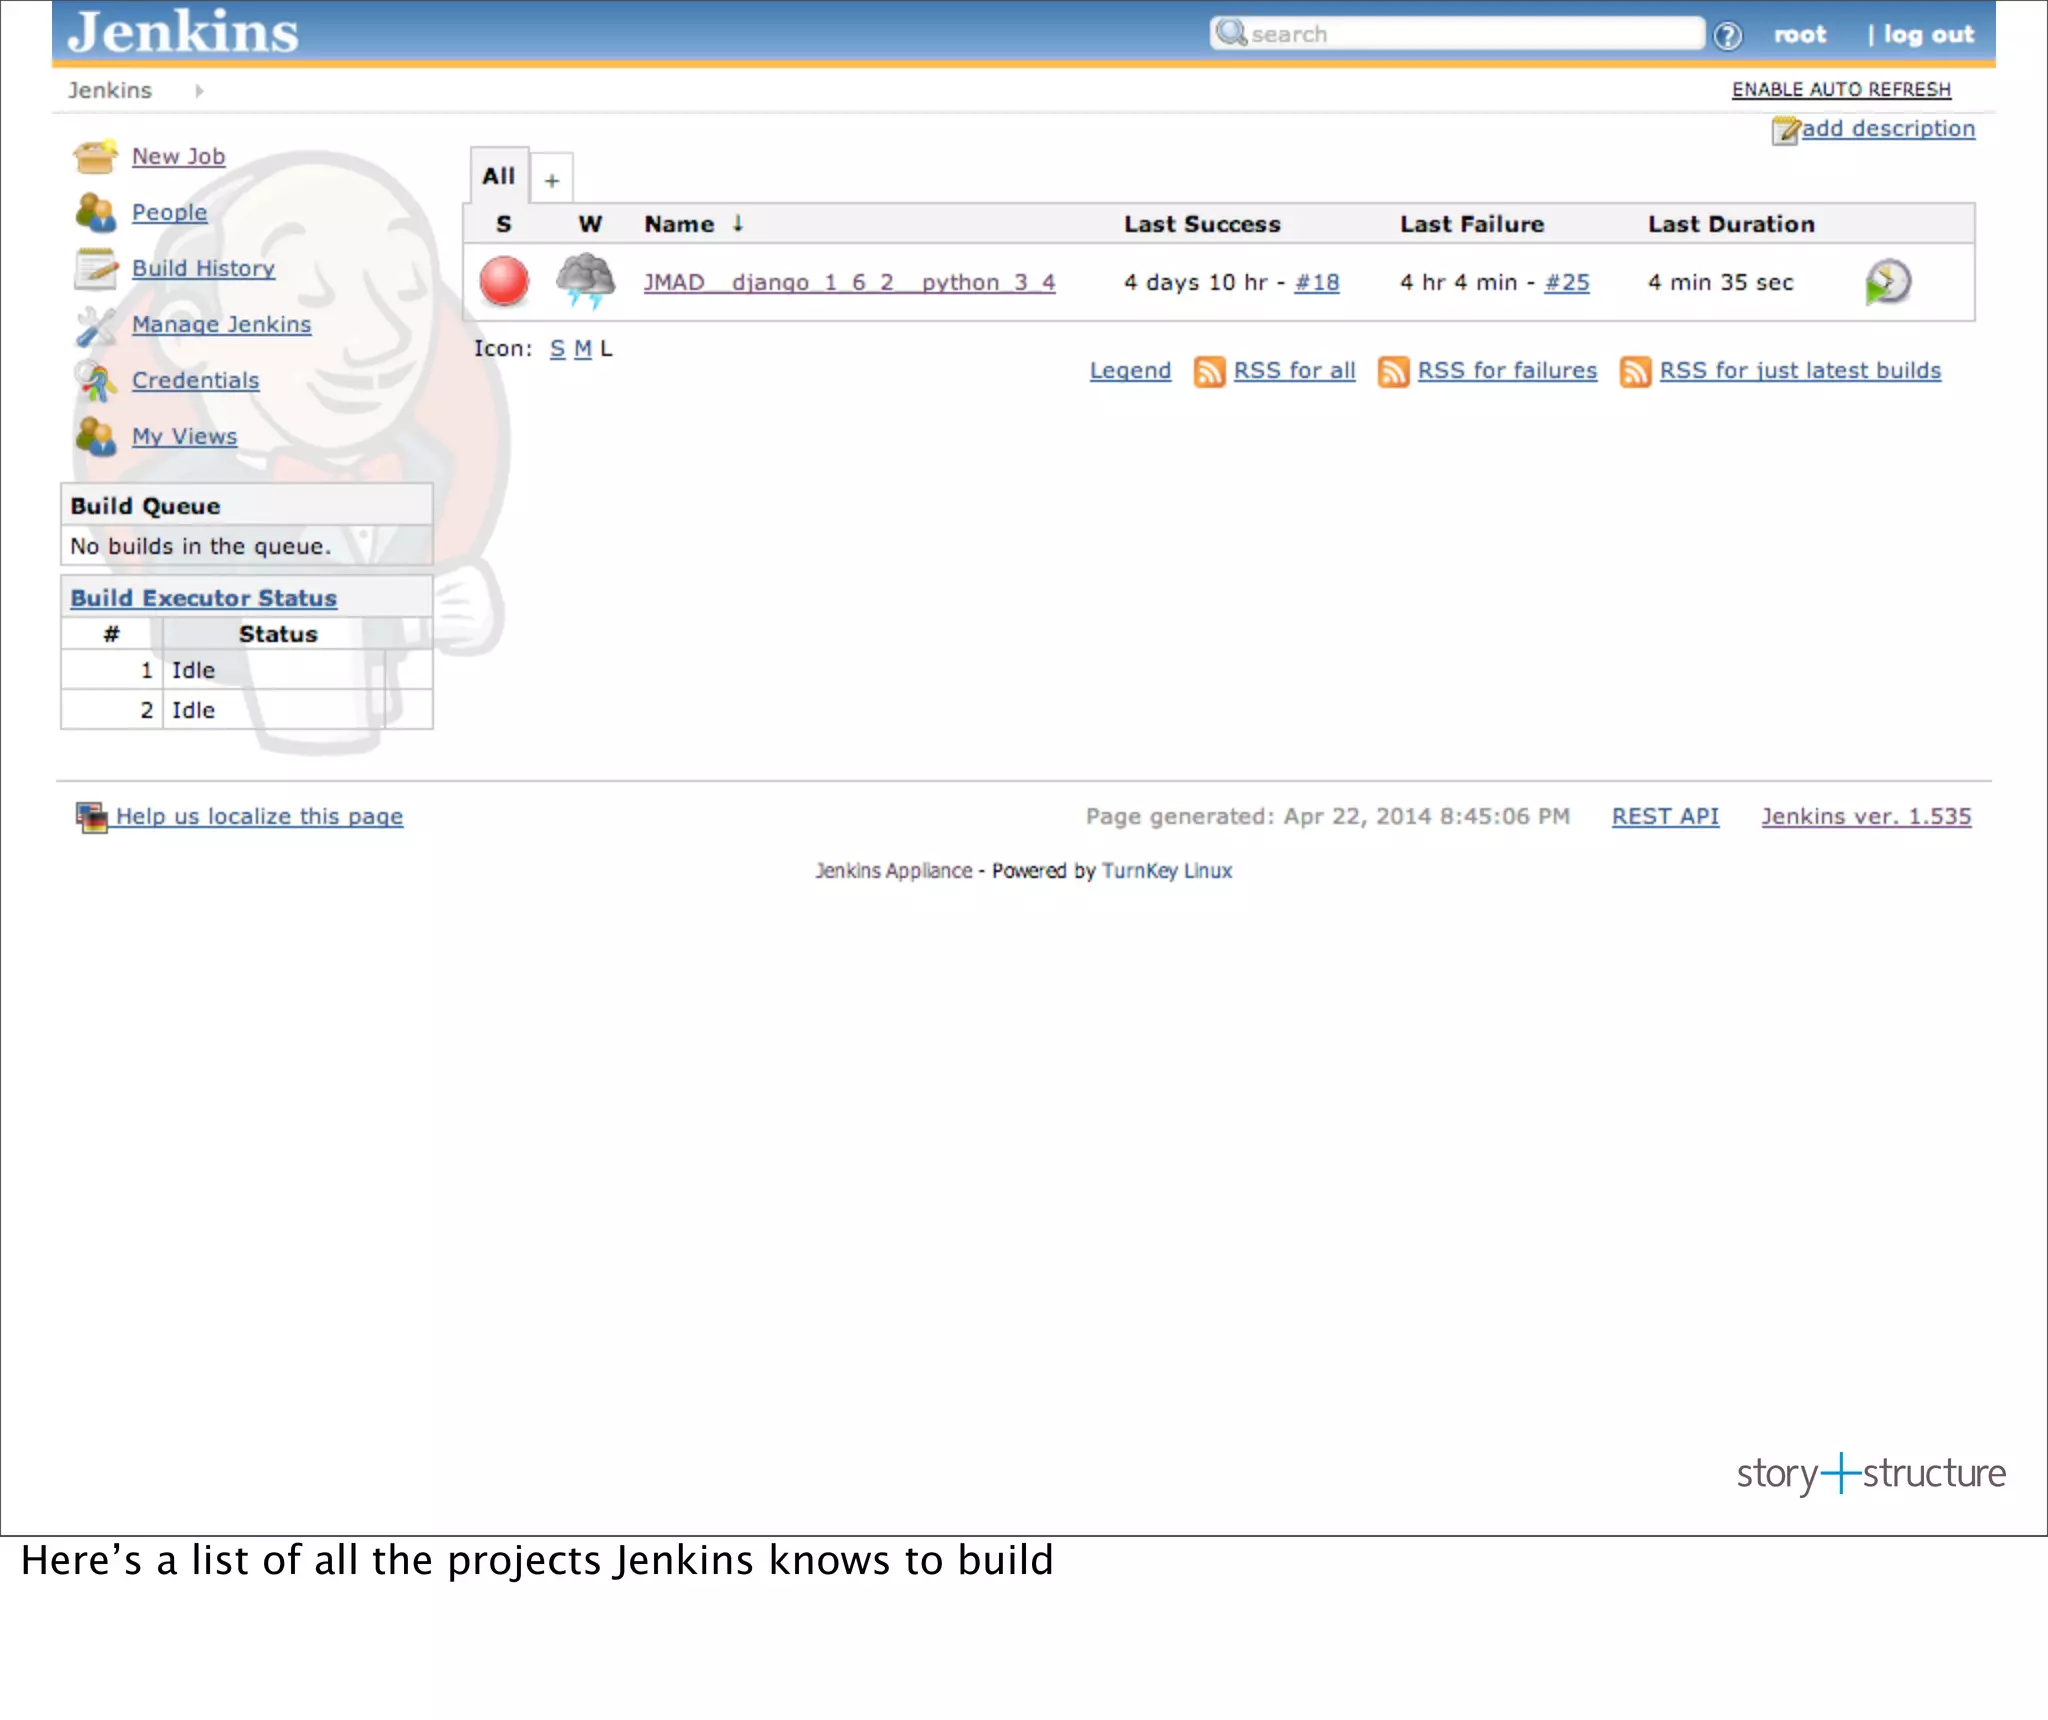Click the My Views icon

(95, 436)
